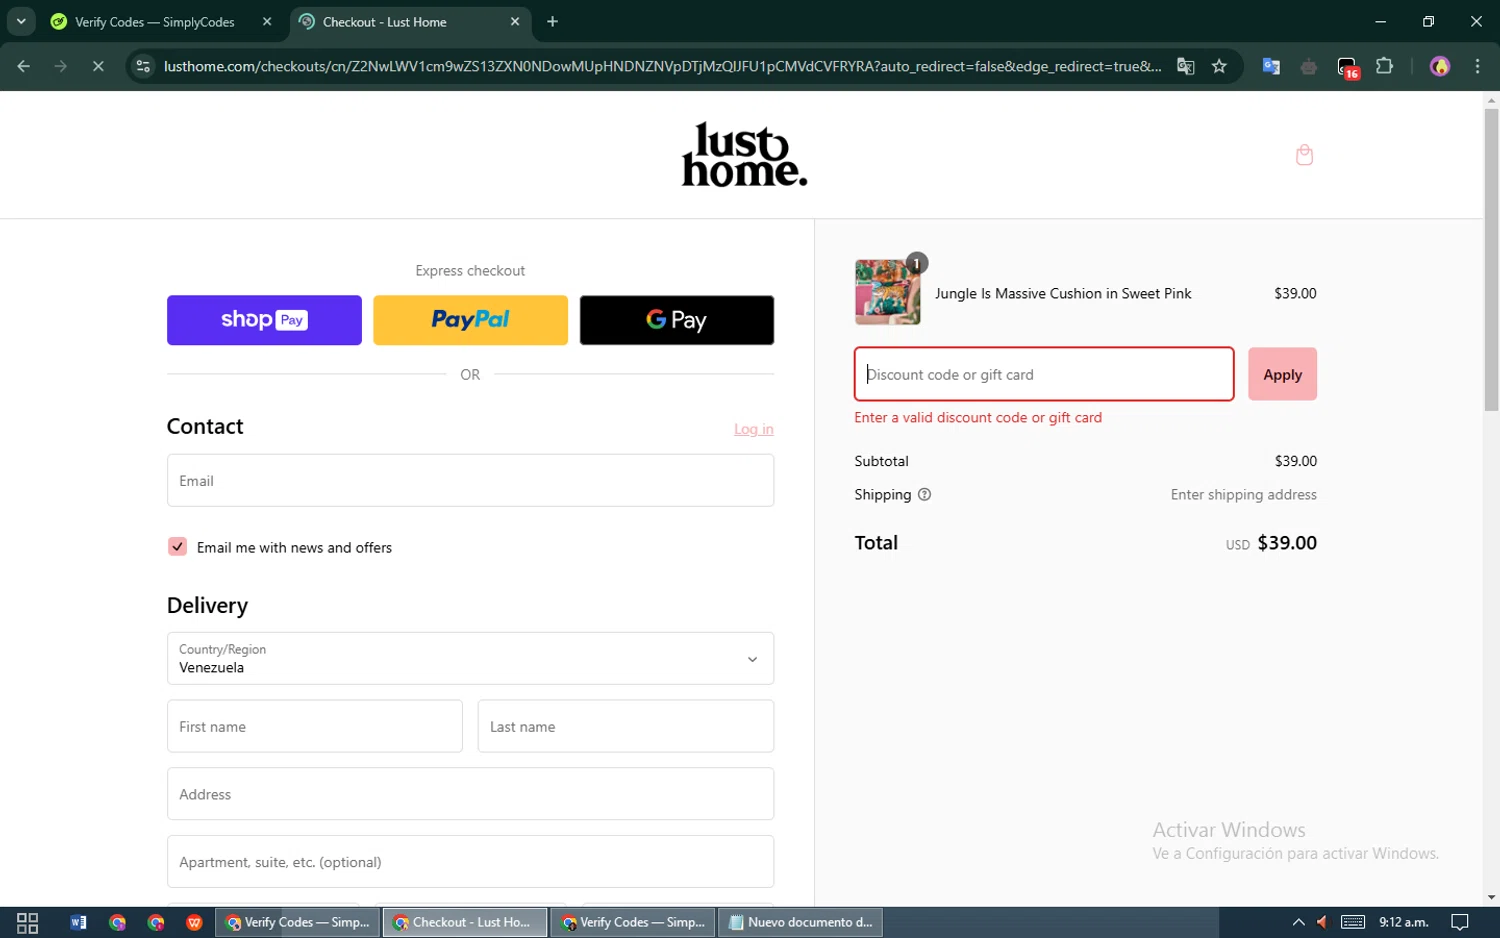Uncheck Email me with news and offers
This screenshot has width=1500, height=938.
click(177, 547)
